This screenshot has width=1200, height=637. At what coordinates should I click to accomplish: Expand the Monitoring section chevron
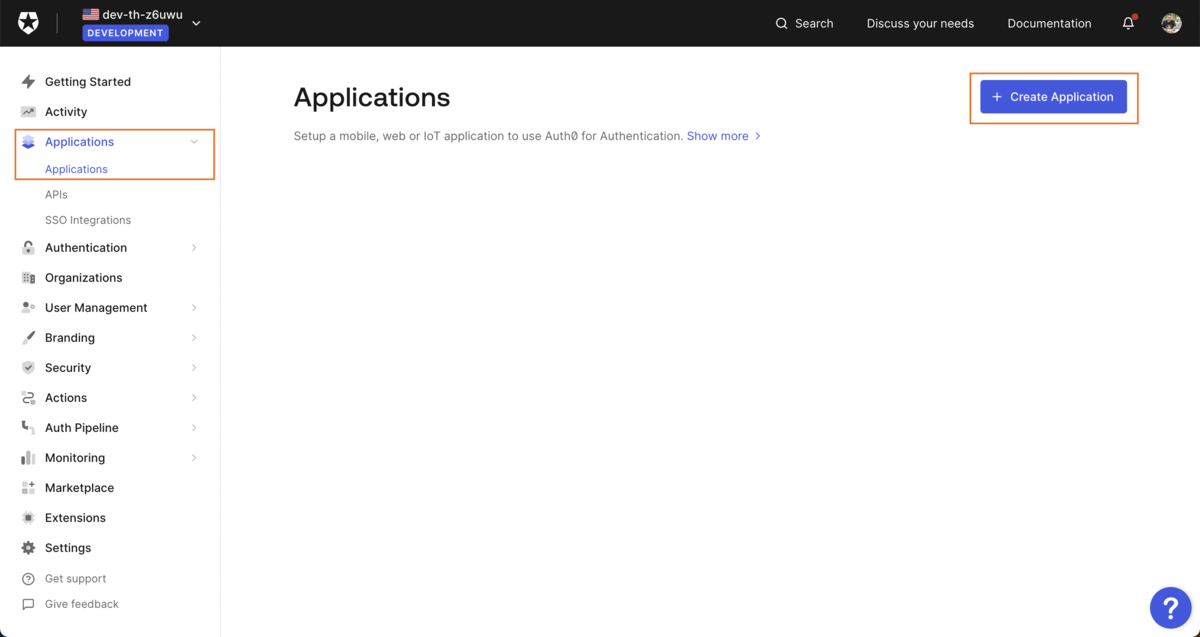tap(194, 458)
